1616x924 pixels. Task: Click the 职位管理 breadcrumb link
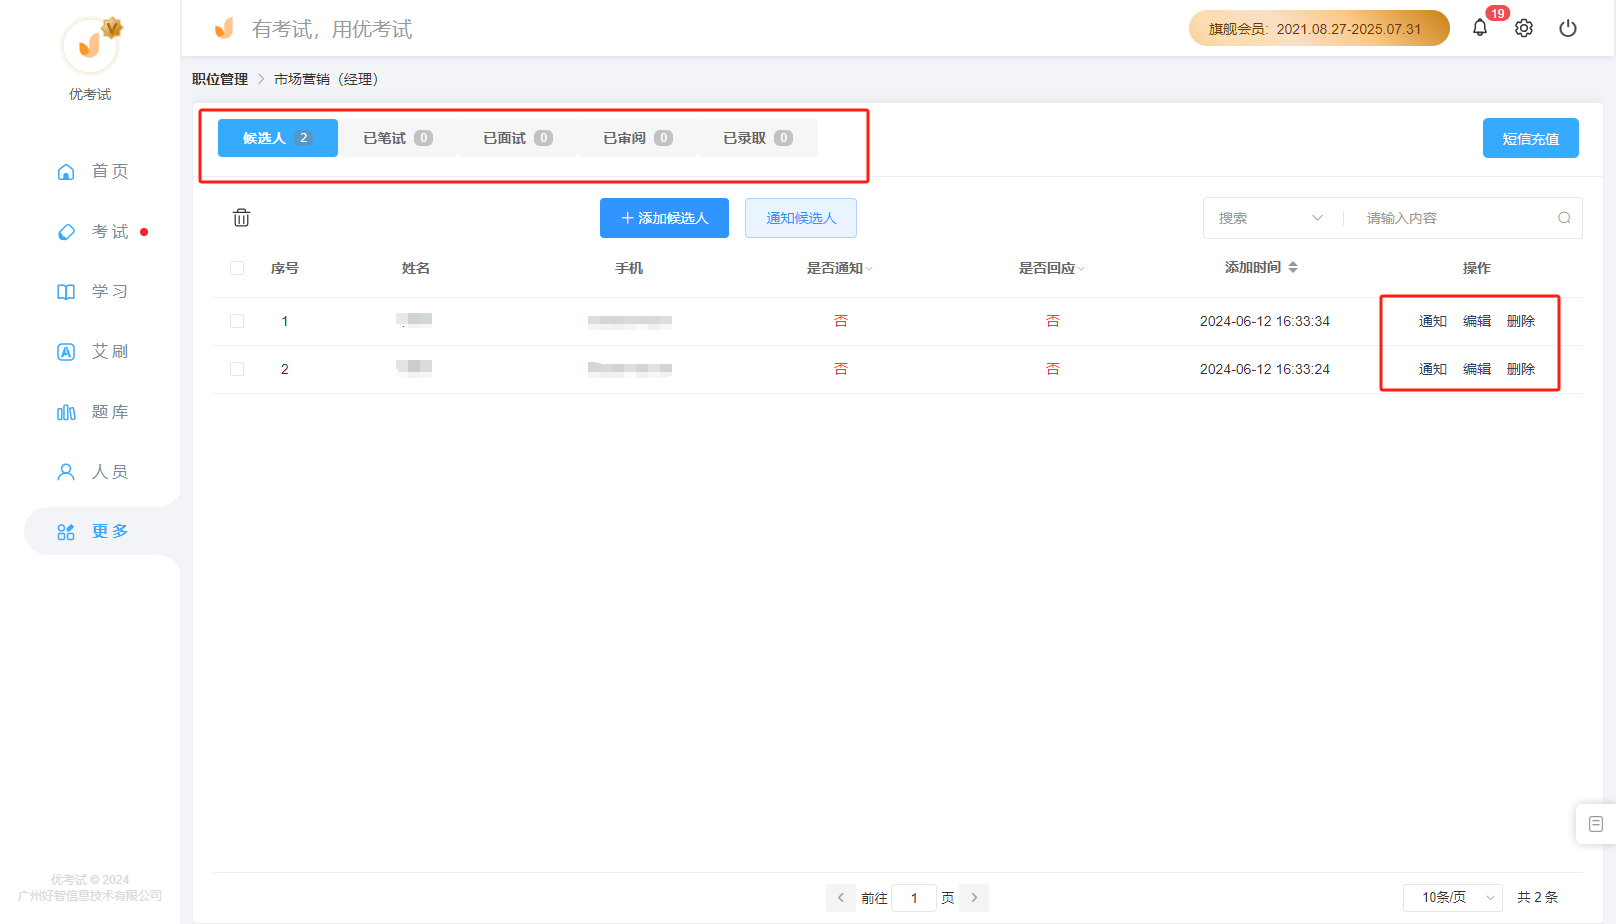pyautogui.click(x=220, y=79)
